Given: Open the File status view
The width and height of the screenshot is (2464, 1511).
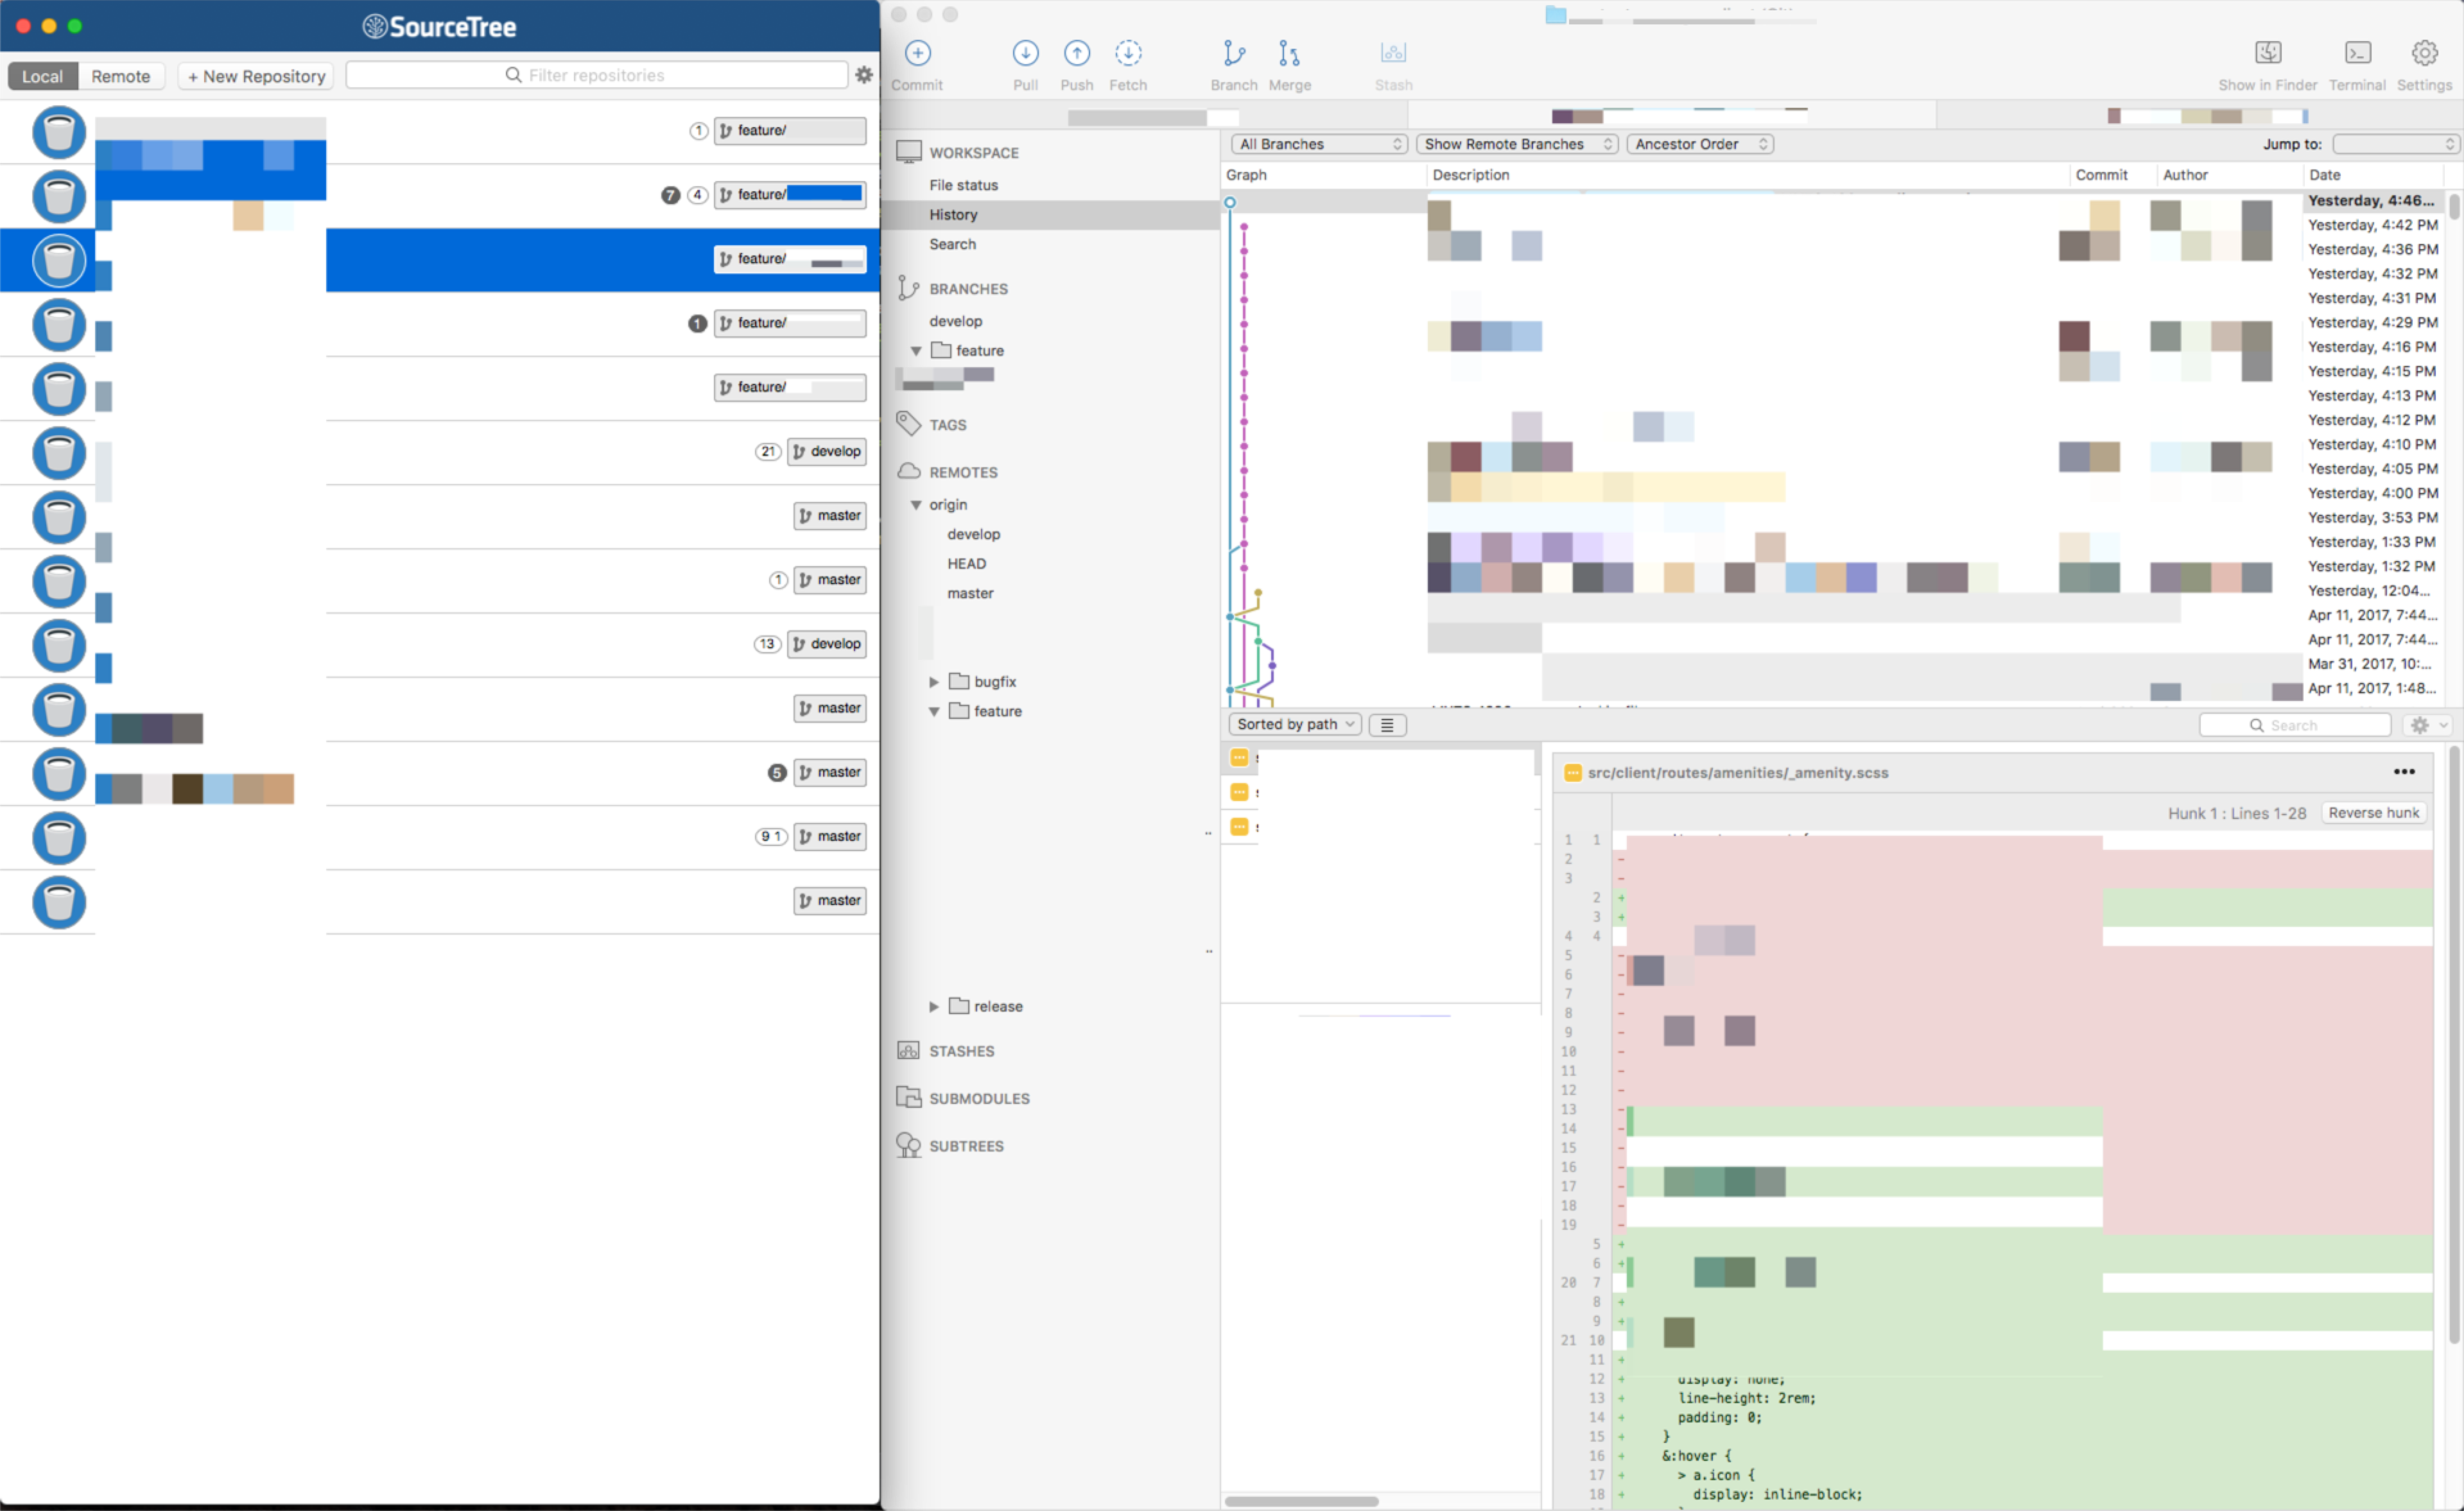Looking at the screenshot, I should [x=963, y=185].
